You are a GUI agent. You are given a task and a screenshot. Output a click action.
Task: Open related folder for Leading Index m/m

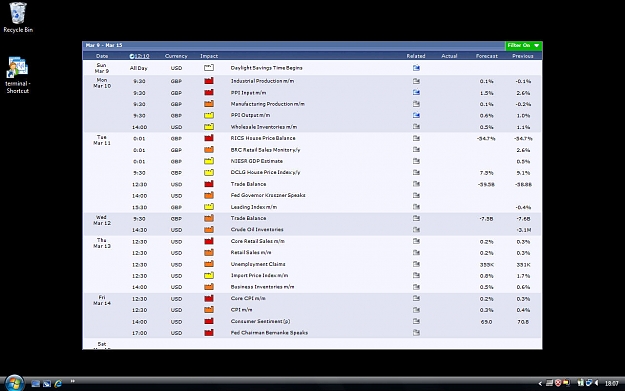416,207
